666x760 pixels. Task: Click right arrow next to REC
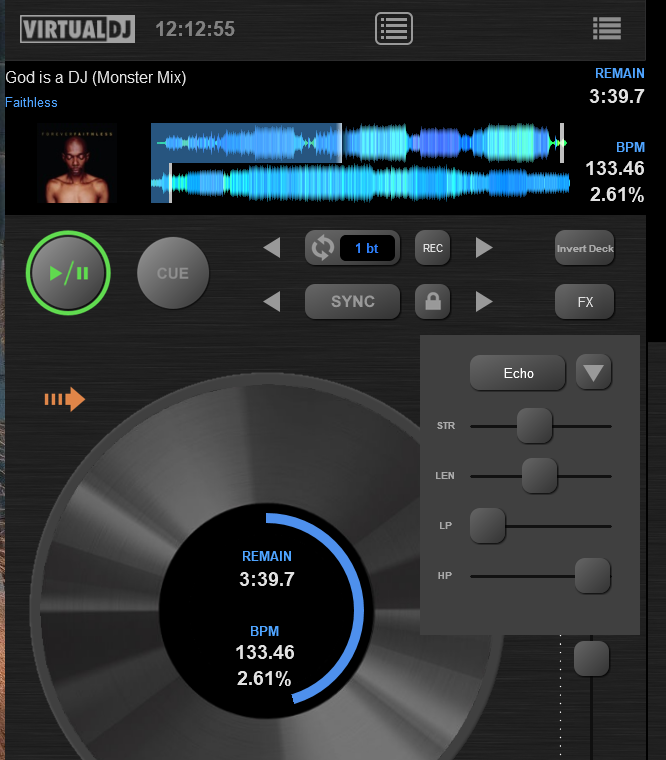[484, 248]
